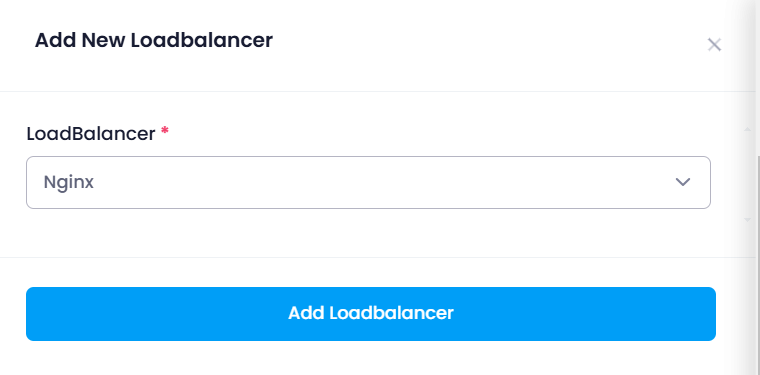Click empty area left of chevron in select

tap(388, 182)
